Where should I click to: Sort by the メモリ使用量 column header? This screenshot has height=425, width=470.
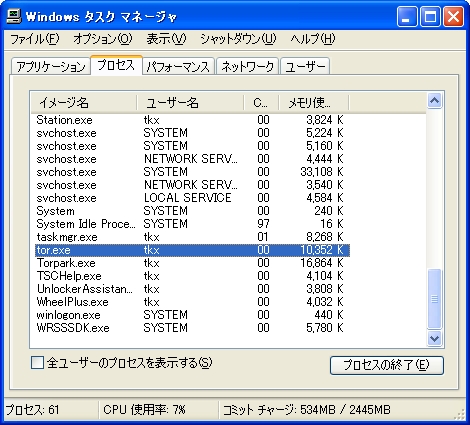click(313, 102)
